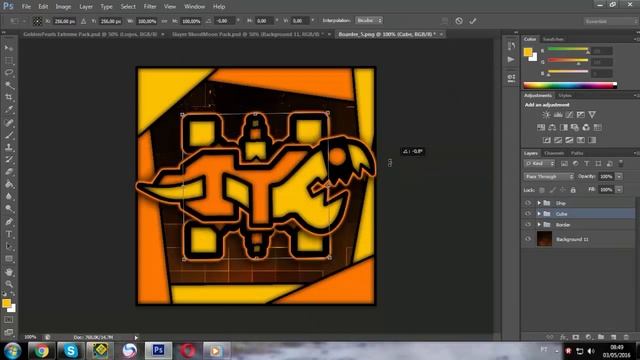Select the Horizontal Type tool
This screenshot has width=640, height=360.
[x=9, y=234]
